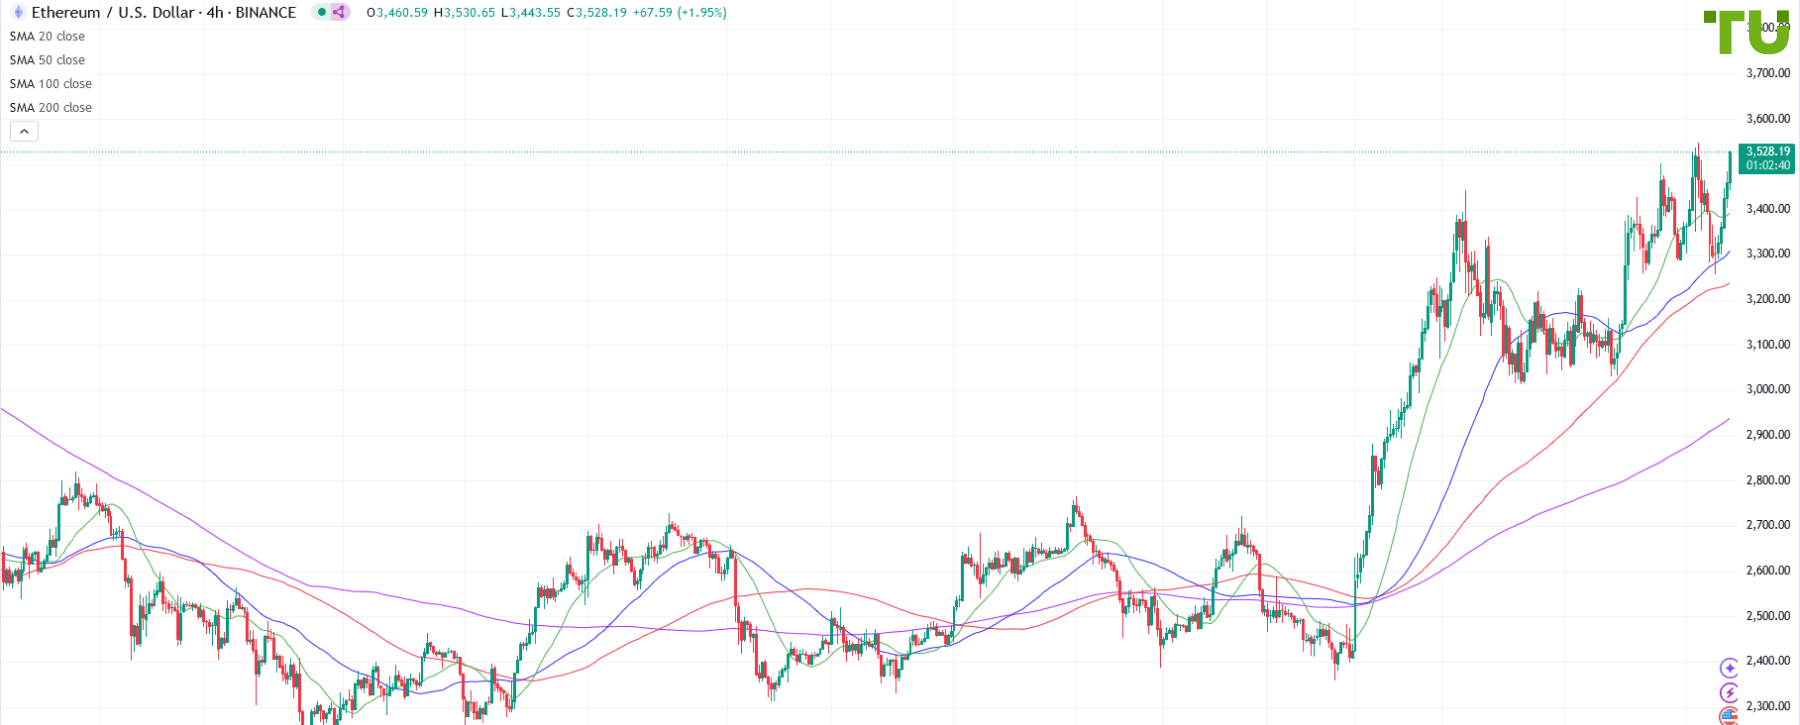Image resolution: width=1800 pixels, height=725 pixels.
Task: Click the high value 3,530.65
Action: point(469,13)
